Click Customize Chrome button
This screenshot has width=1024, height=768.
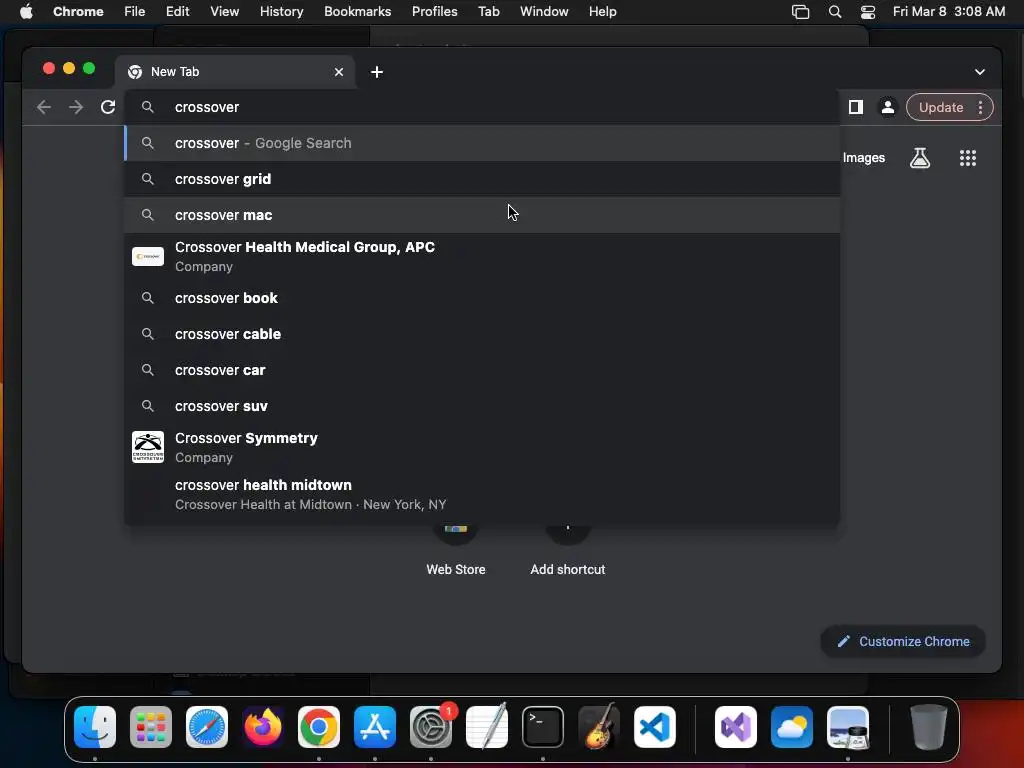tap(903, 641)
